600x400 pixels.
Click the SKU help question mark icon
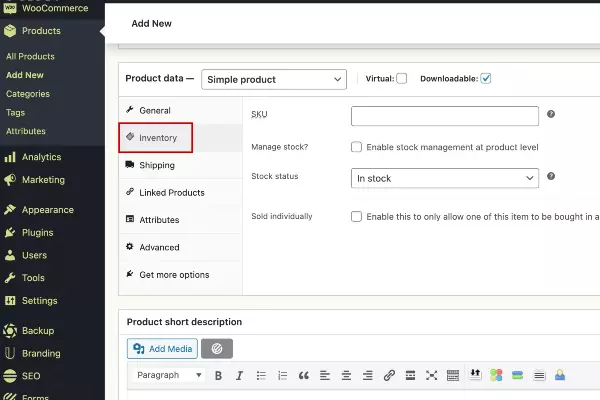[551, 115]
